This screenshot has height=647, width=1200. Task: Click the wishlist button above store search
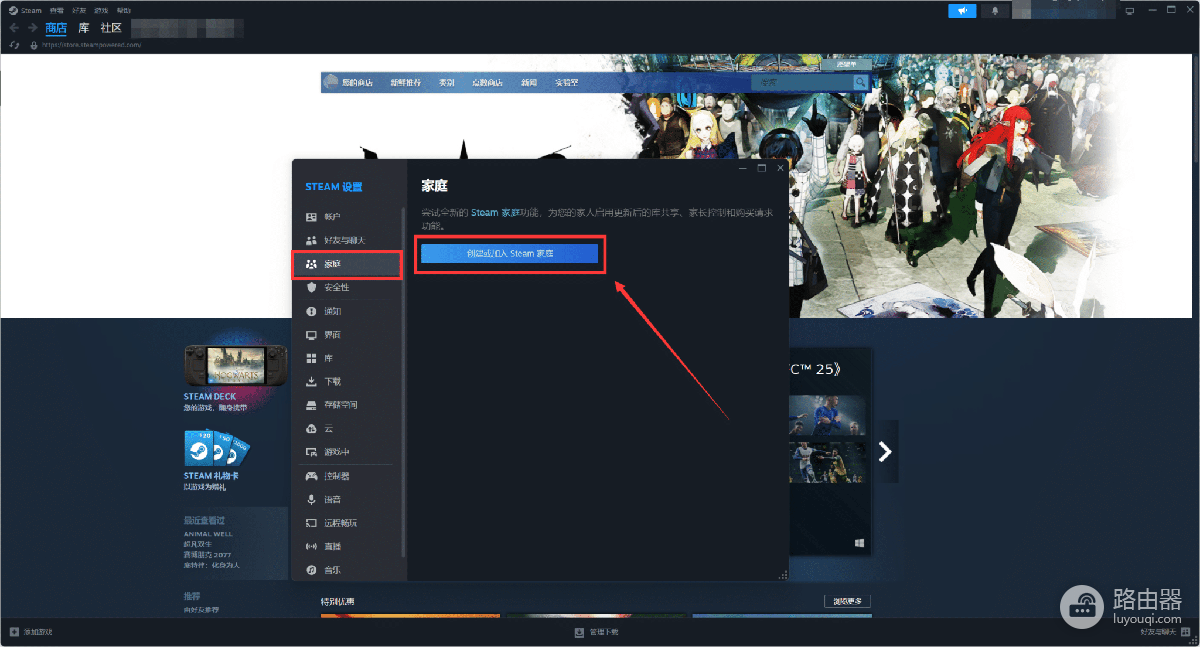coord(847,64)
